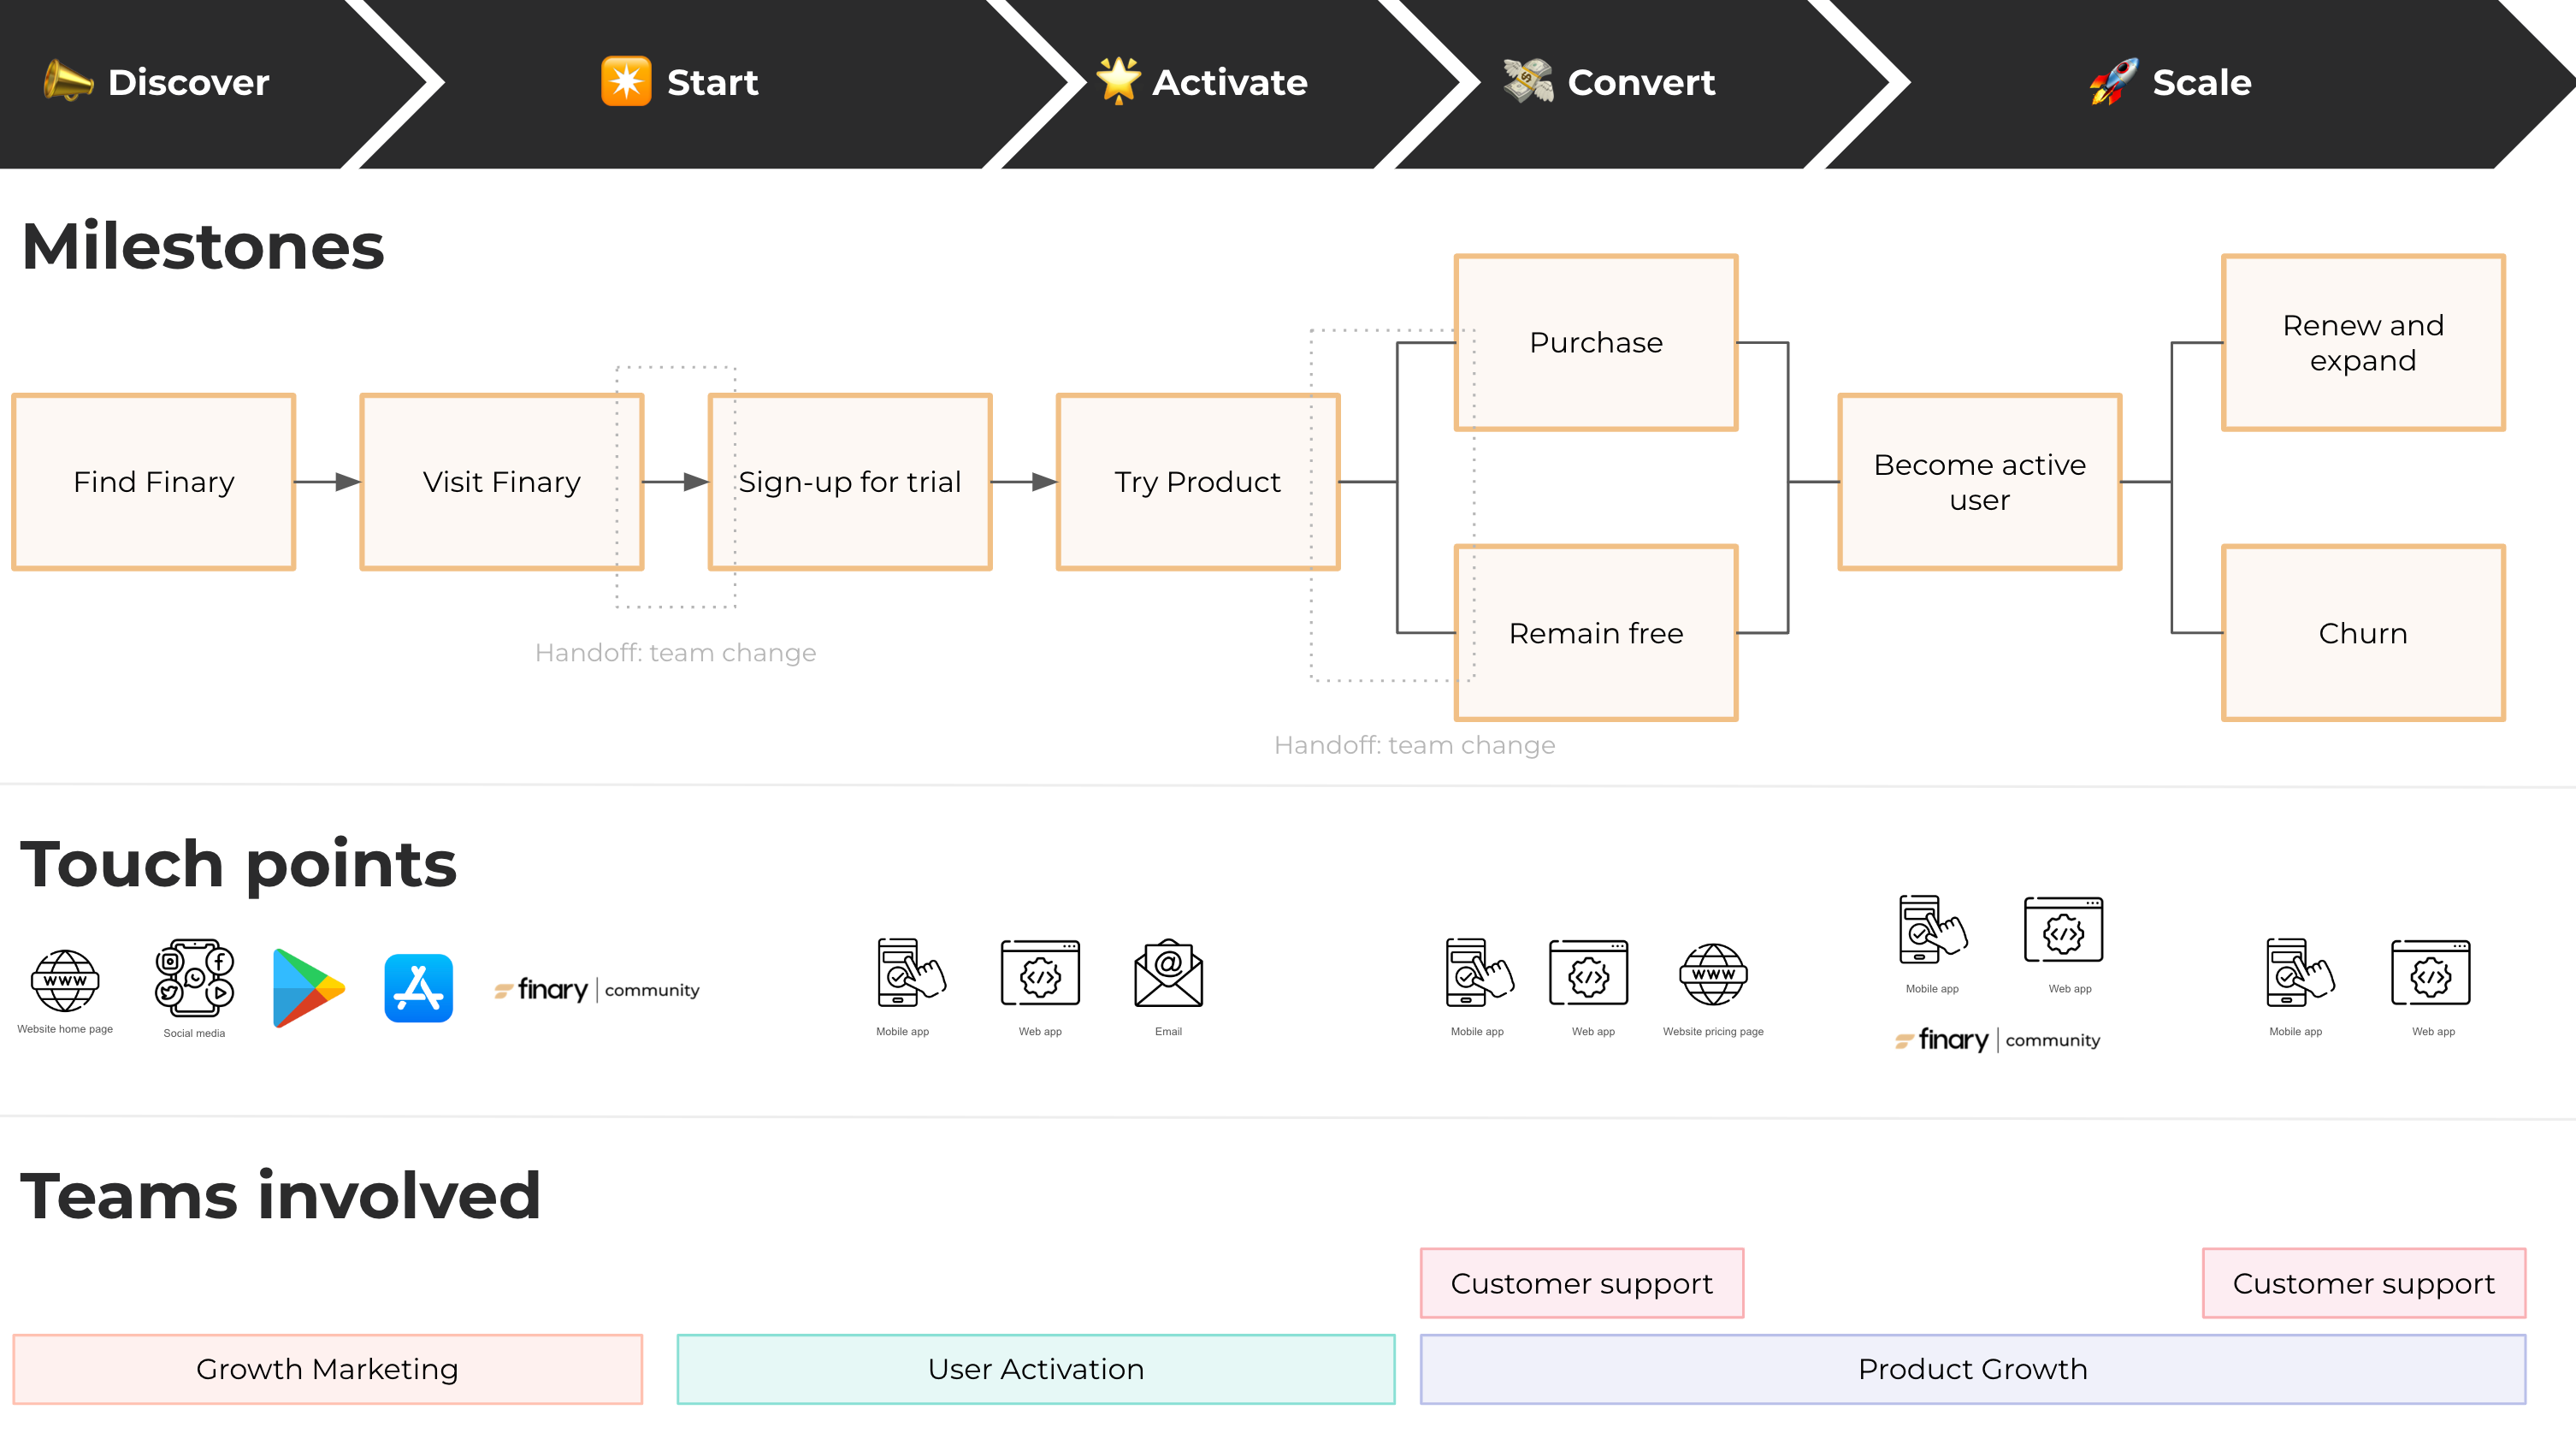Click the Product Growth team bar
Viewport: 2576px width, 1439px height.
1972,1369
